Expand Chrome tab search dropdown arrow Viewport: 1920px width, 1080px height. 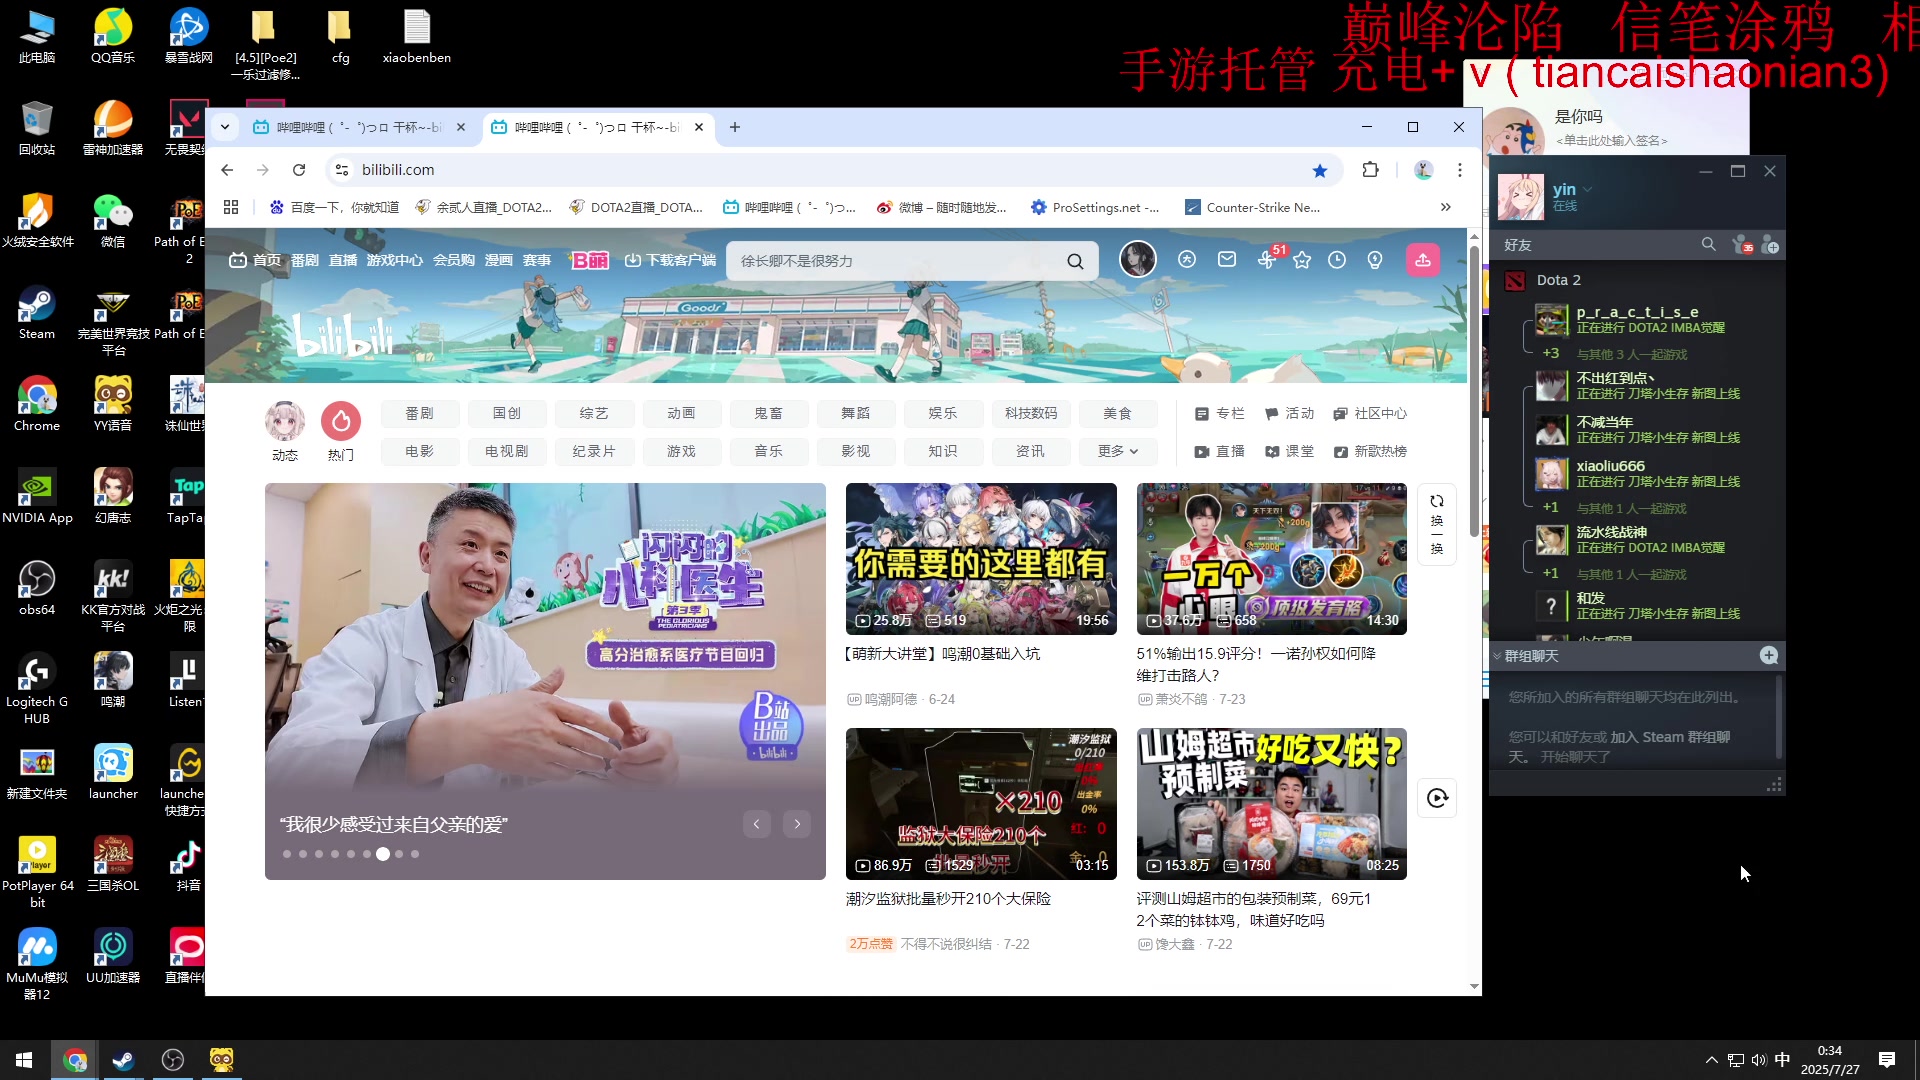pyautogui.click(x=225, y=127)
